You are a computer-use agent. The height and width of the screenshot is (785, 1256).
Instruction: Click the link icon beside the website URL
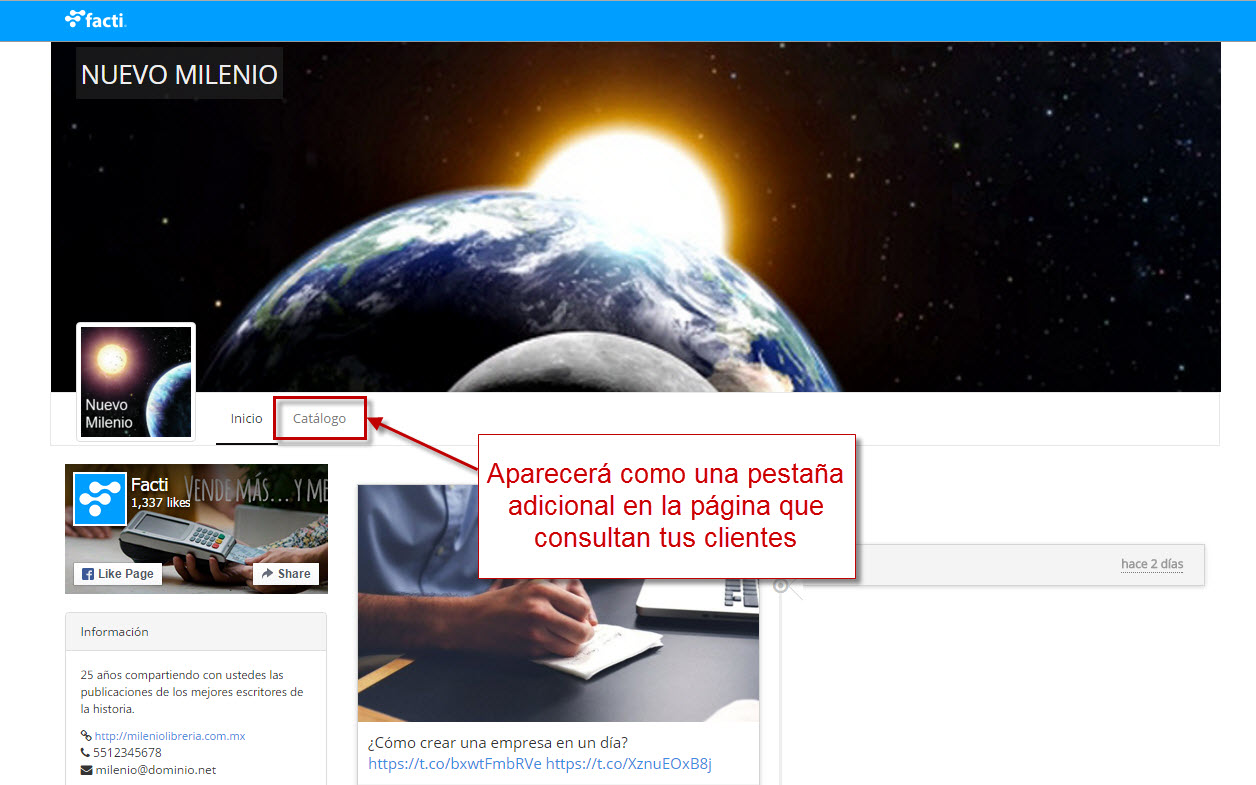86,736
